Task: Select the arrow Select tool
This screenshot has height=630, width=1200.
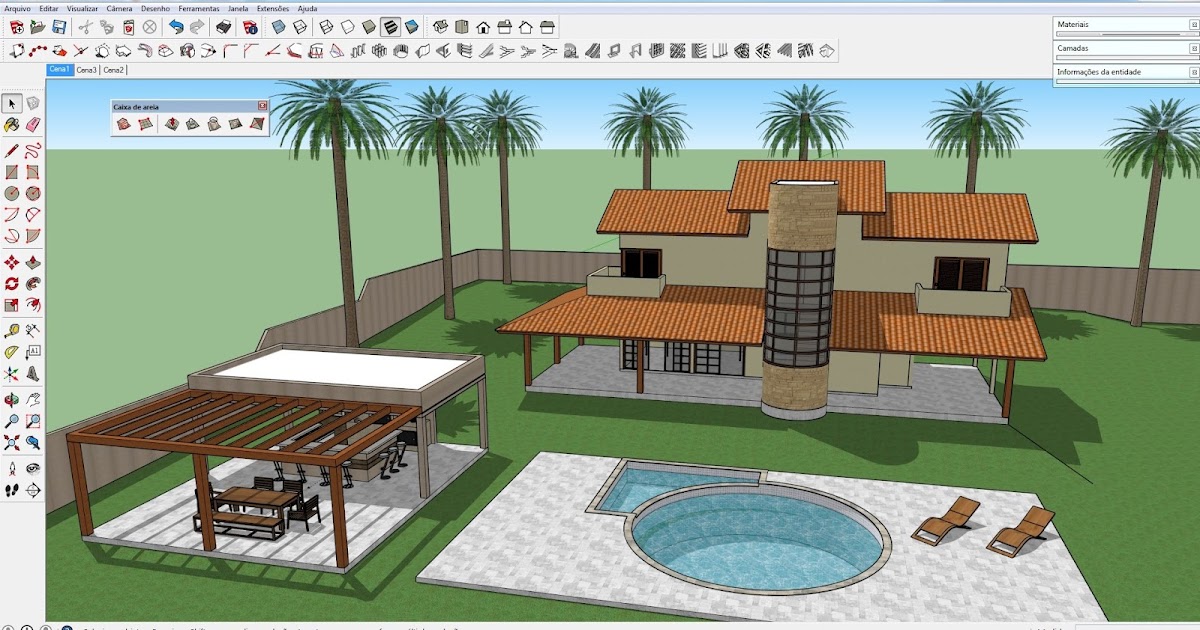Action: [12, 104]
